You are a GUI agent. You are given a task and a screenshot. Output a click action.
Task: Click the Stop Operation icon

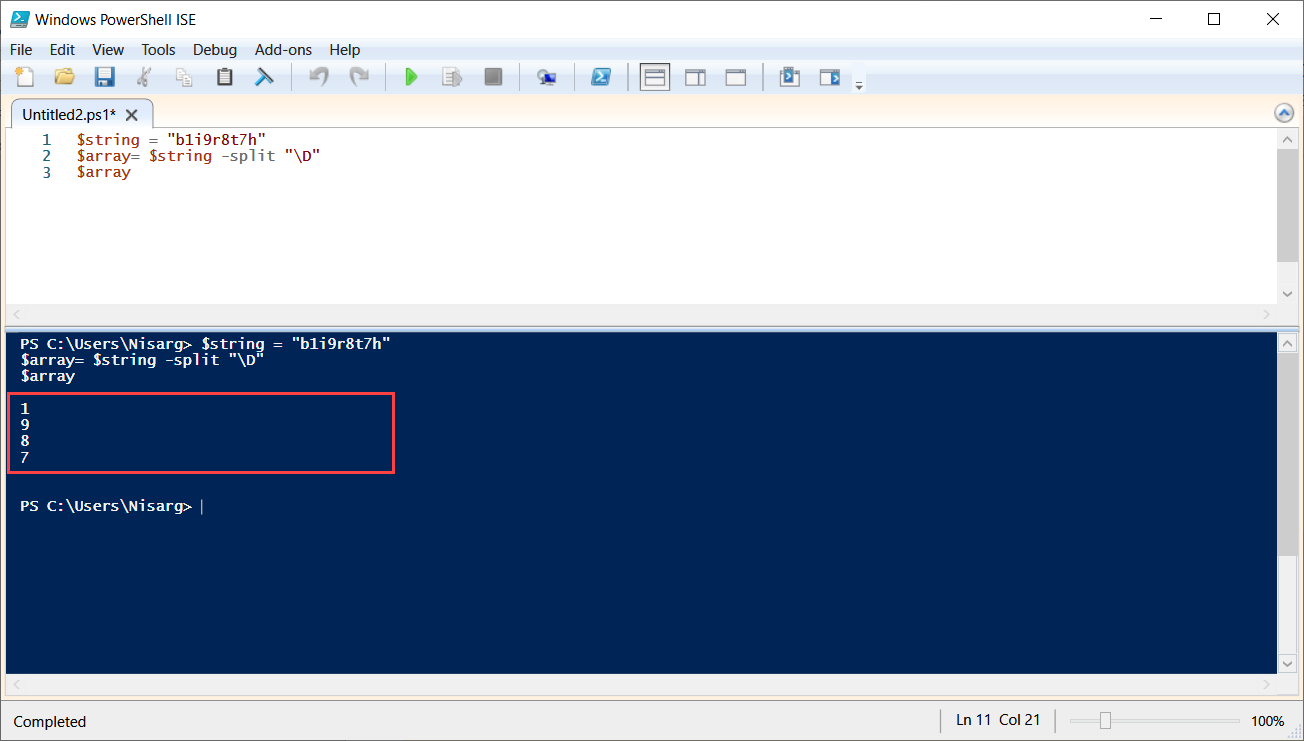coord(492,76)
